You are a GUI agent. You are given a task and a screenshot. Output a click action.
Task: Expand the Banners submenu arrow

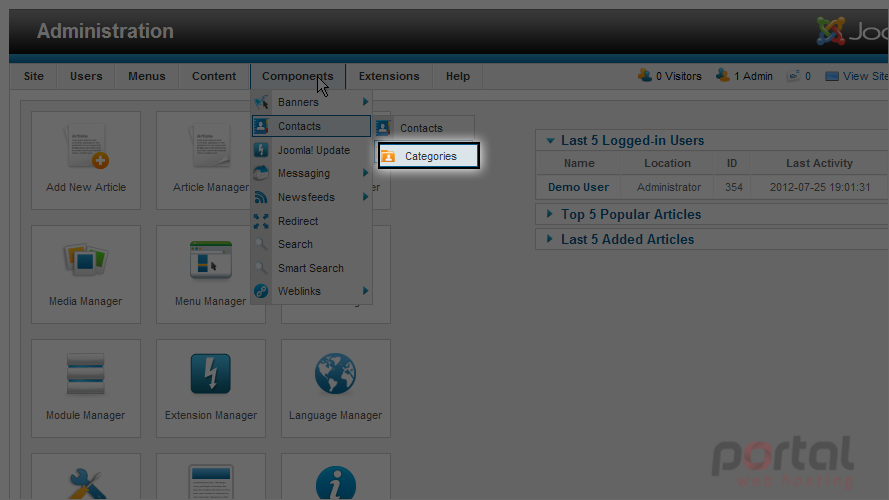(x=365, y=102)
